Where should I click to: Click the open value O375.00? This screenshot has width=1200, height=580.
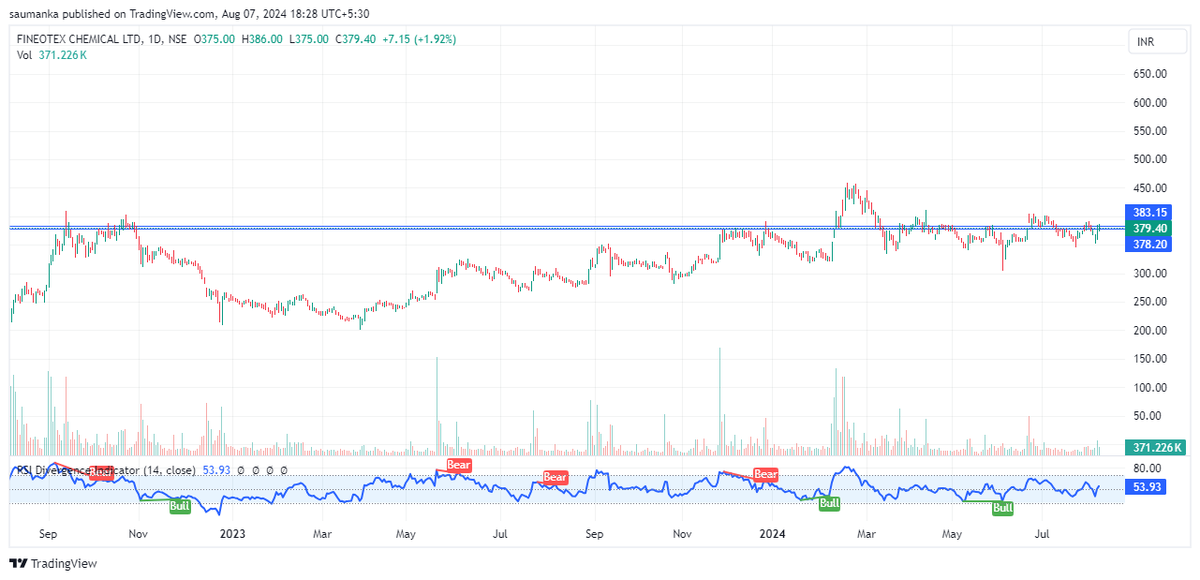click(x=215, y=38)
